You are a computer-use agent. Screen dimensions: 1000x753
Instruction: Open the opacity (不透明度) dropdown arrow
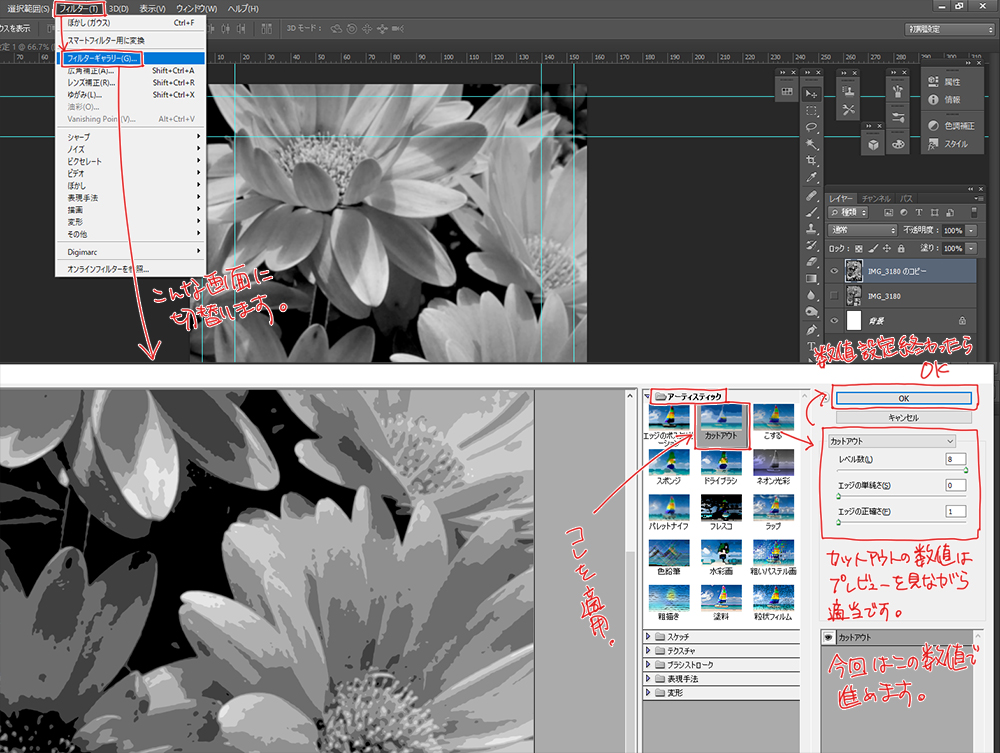tap(971, 230)
